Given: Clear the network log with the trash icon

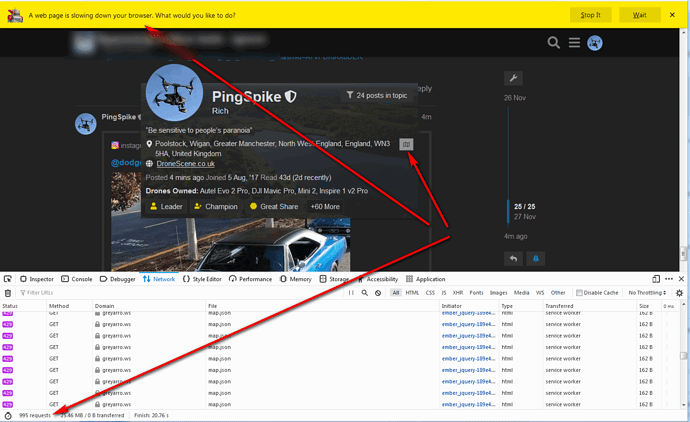Looking at the screenshot, I should tap(8, 293).
